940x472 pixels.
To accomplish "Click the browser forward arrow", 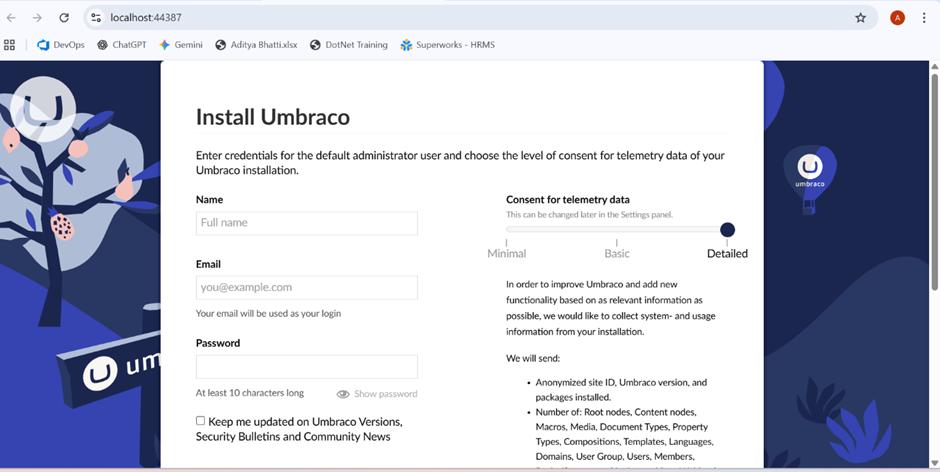I will (x=38, y=18).
